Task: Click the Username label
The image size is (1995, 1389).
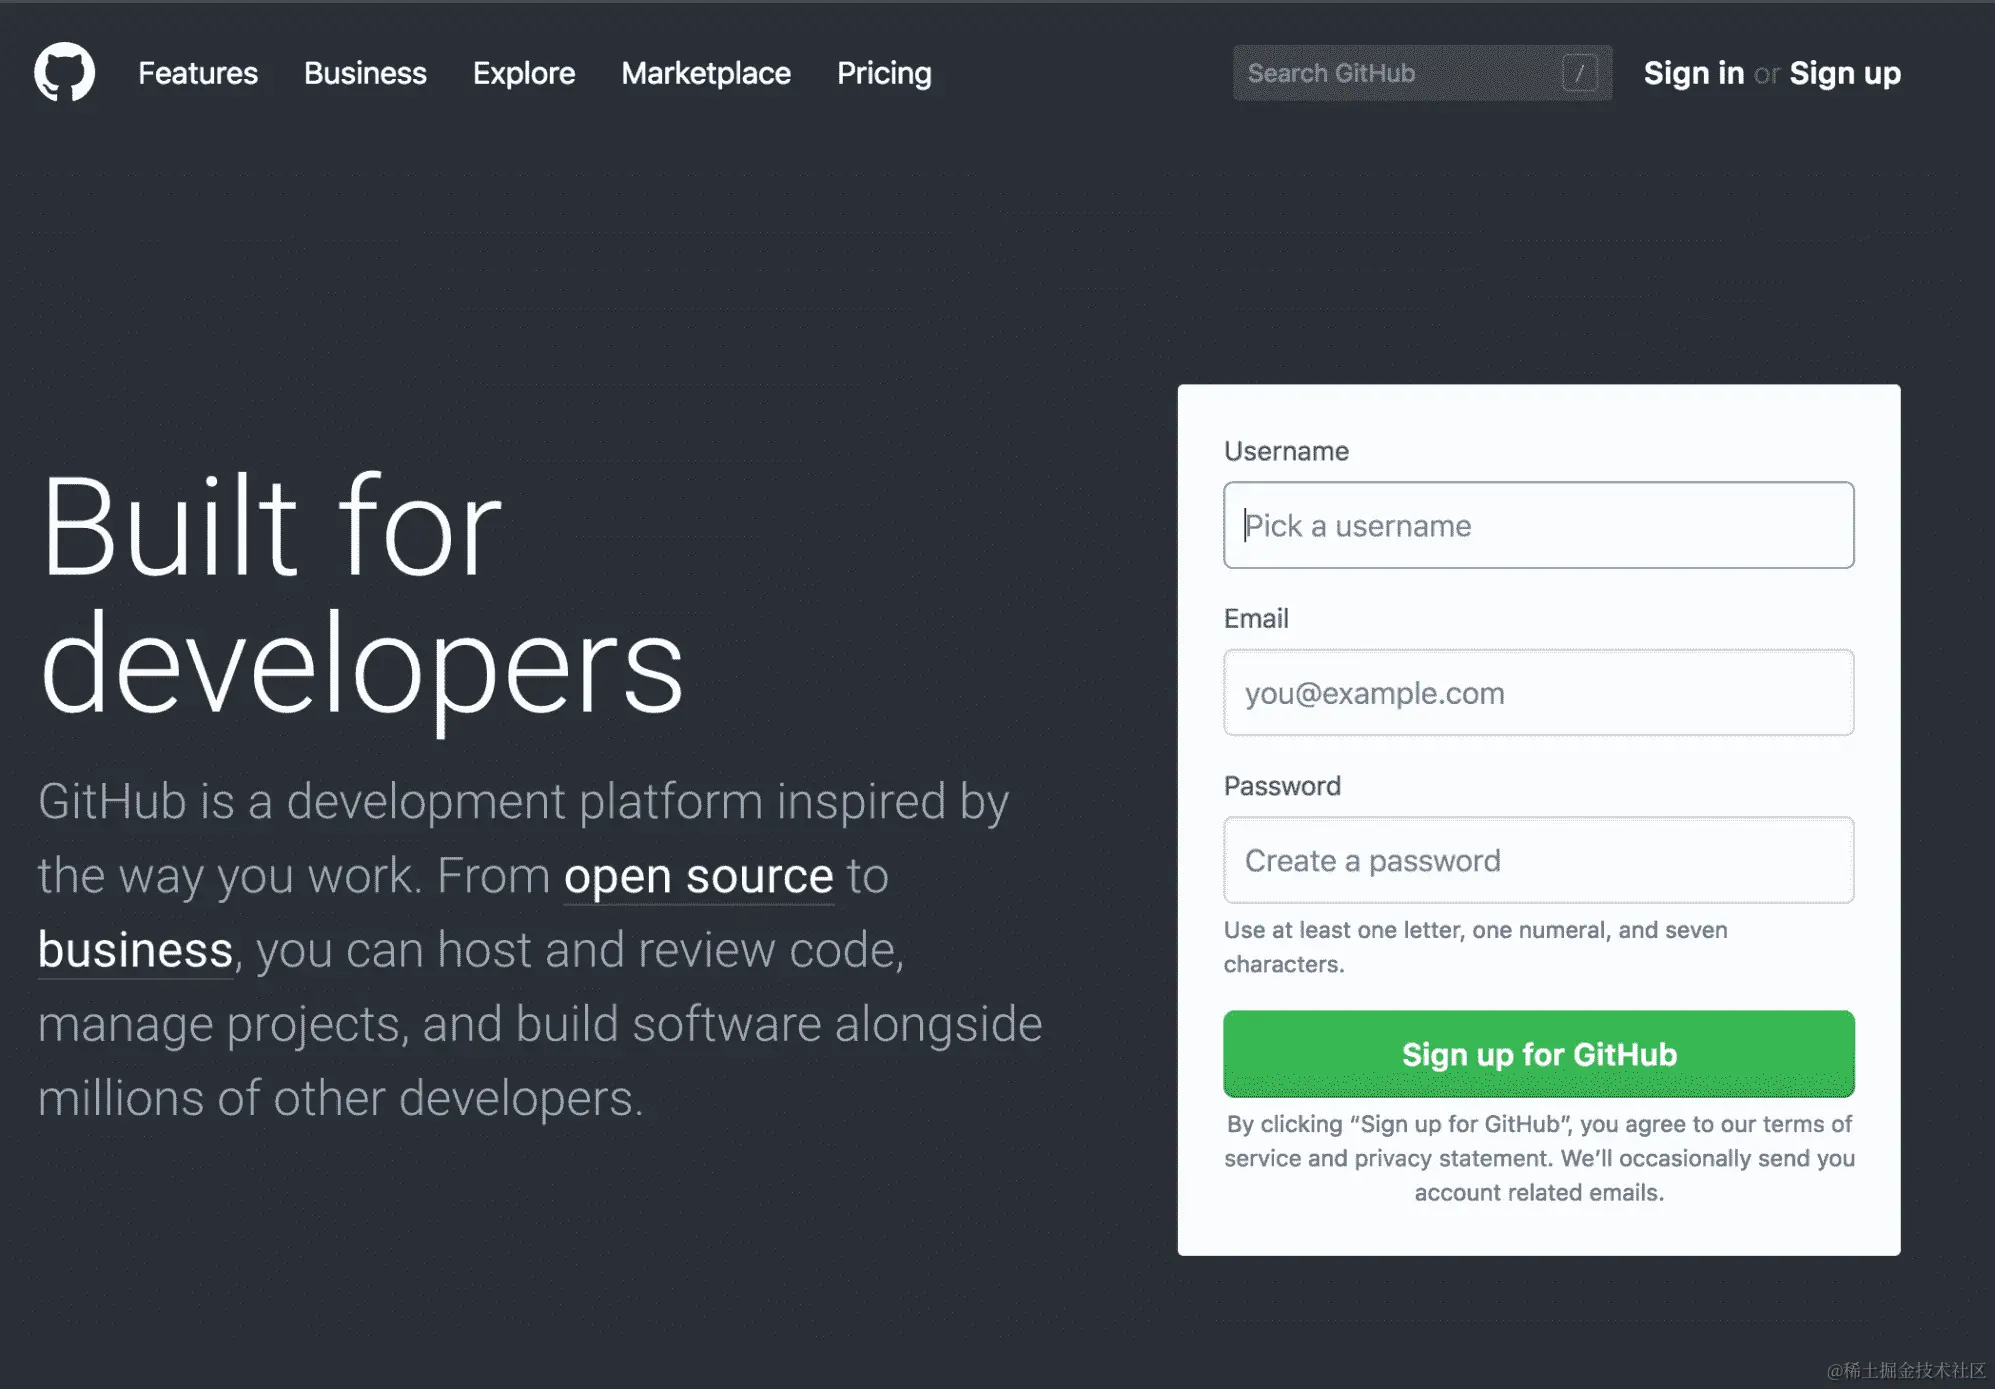Action: 1286,451
